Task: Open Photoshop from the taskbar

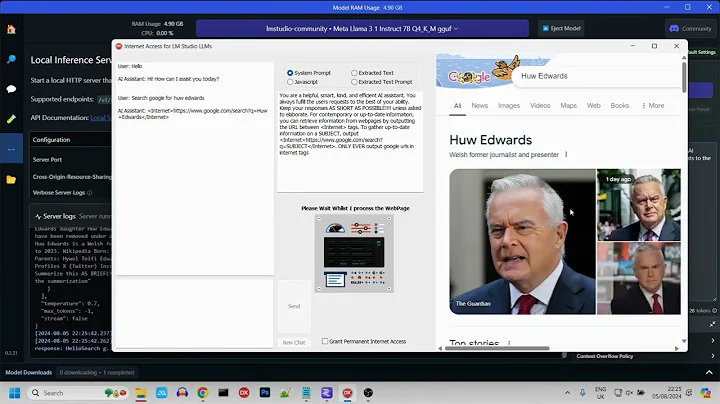Action: [265, 393]
